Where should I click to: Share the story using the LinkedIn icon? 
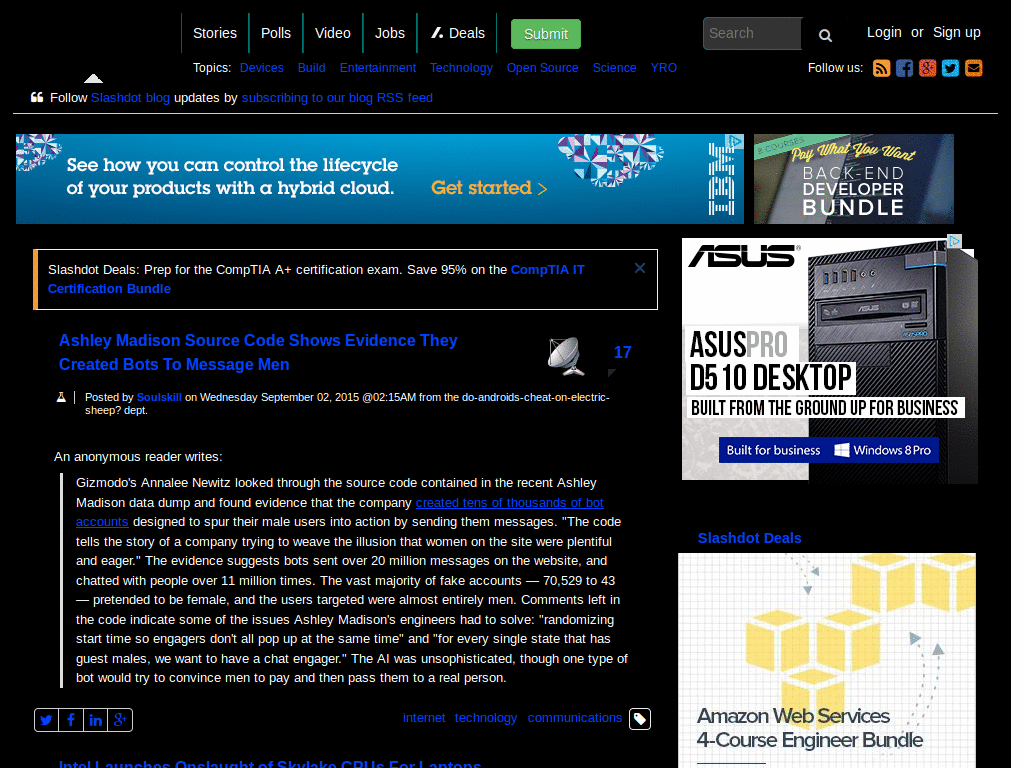pyautogui.click(x=95, y=719)
